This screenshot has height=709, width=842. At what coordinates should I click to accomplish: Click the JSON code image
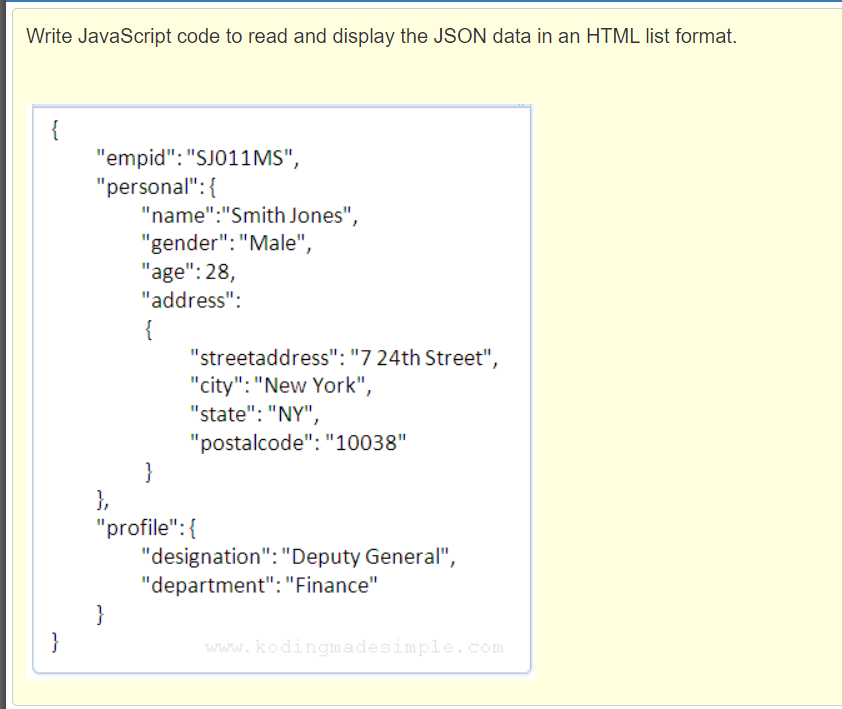point(280,391)
